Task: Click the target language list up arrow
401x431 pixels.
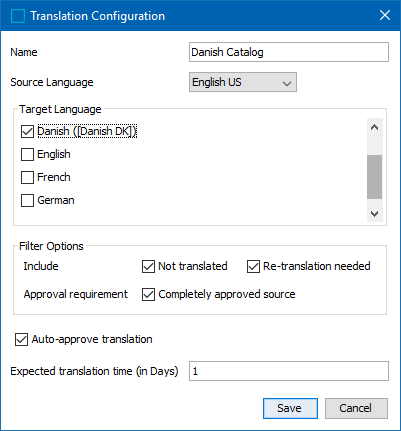Action: pos(374,127)
